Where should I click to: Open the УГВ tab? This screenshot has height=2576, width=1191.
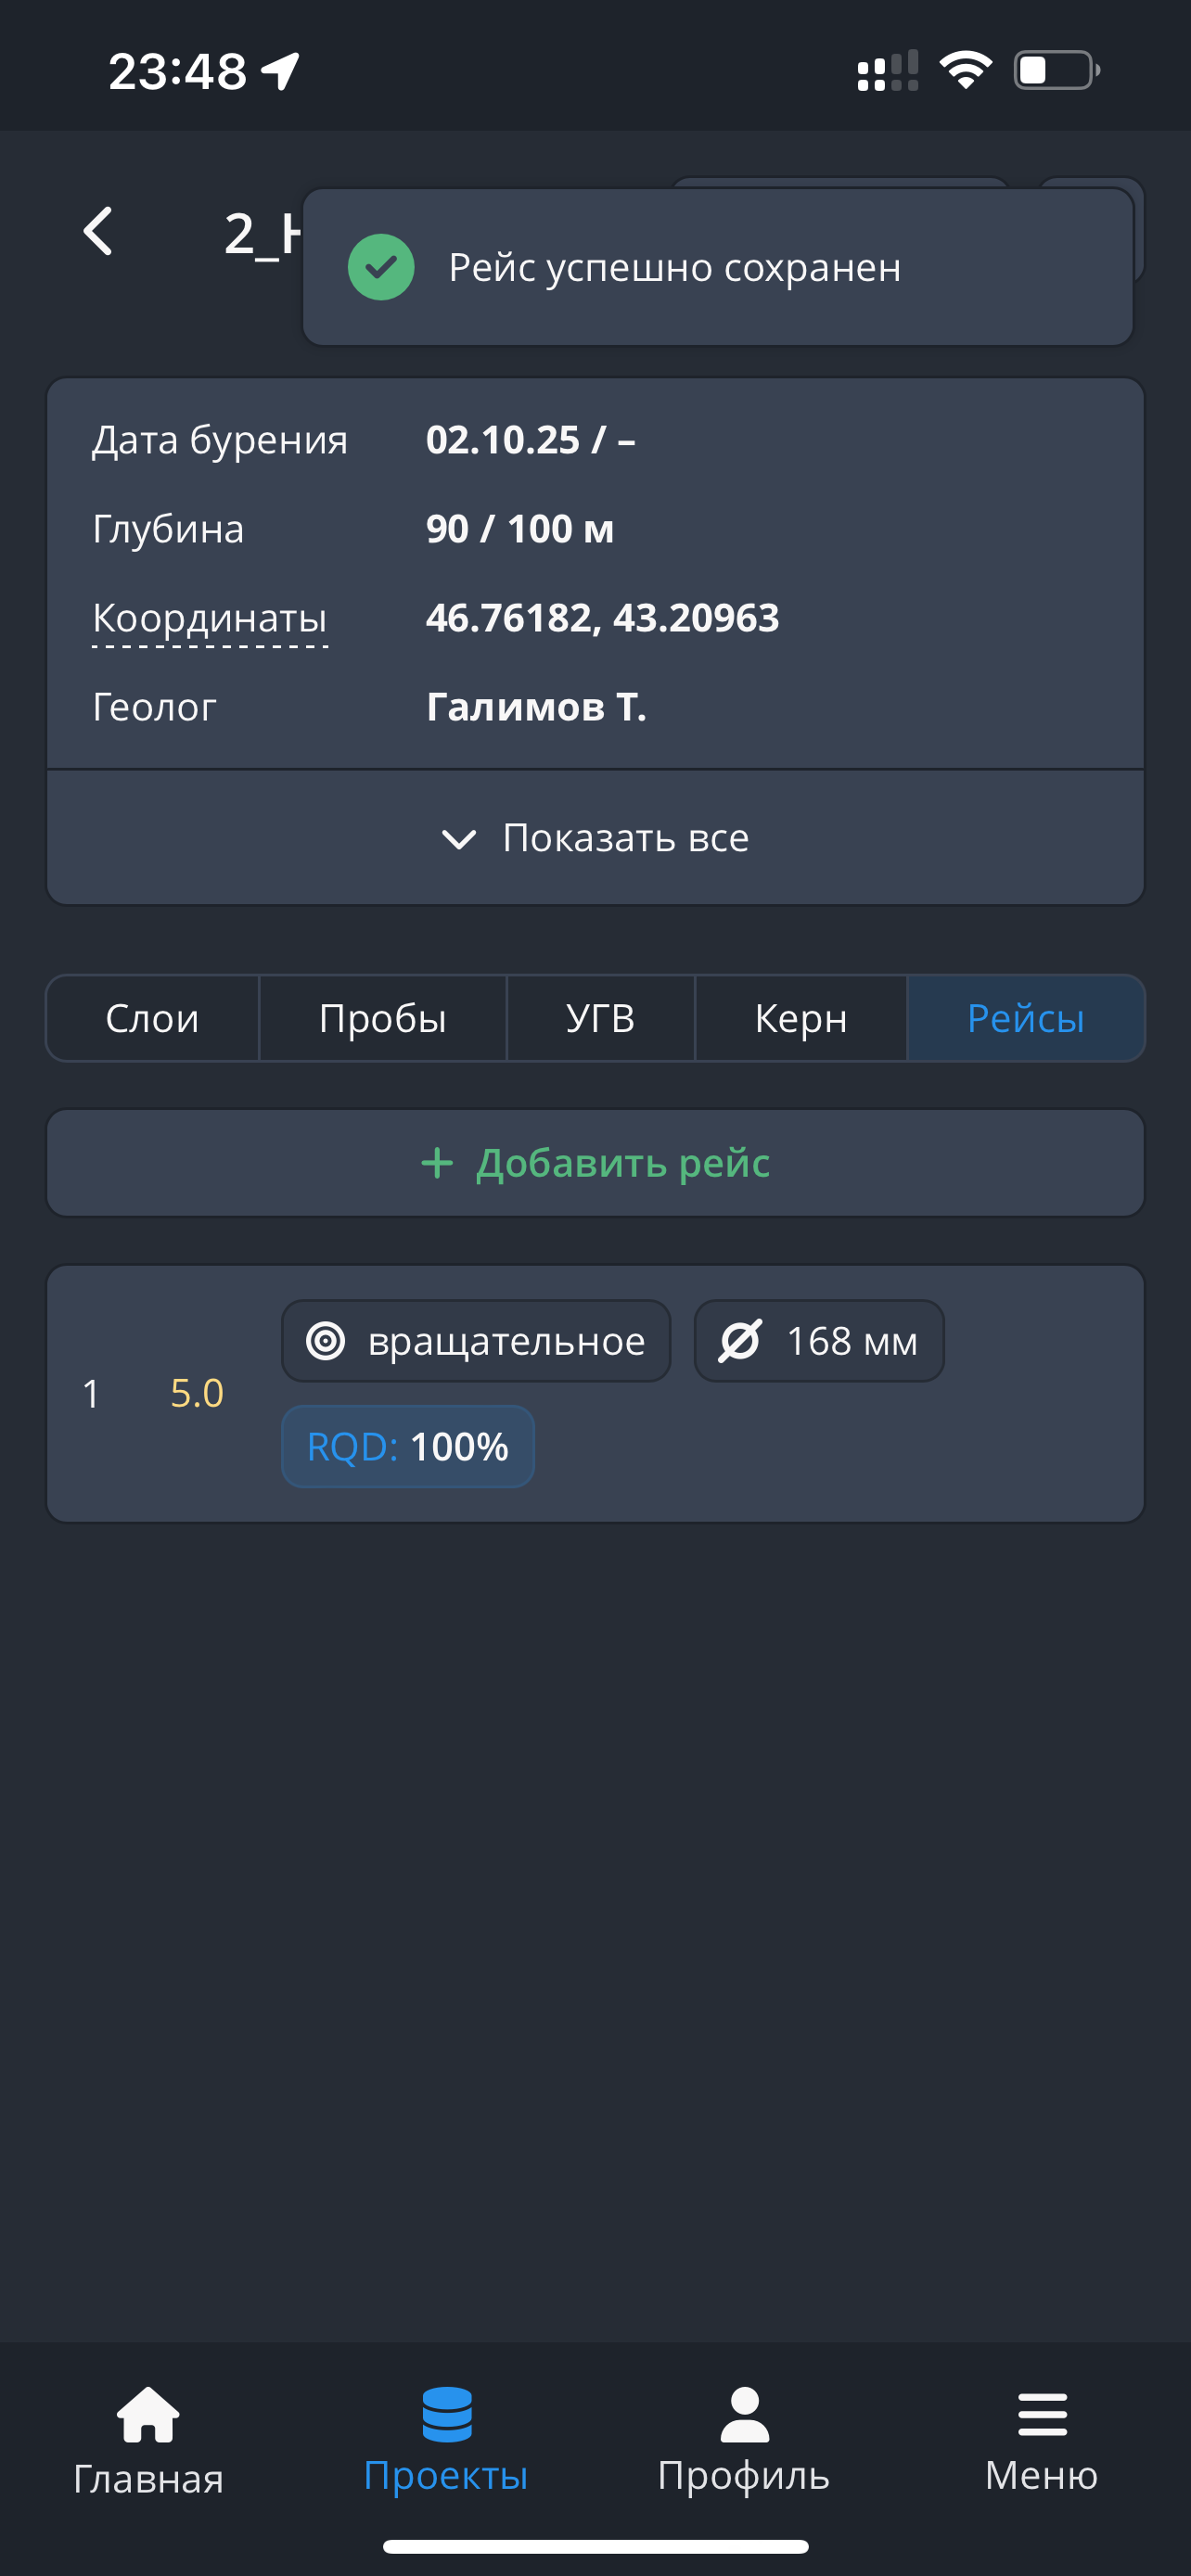(600, 1018)
